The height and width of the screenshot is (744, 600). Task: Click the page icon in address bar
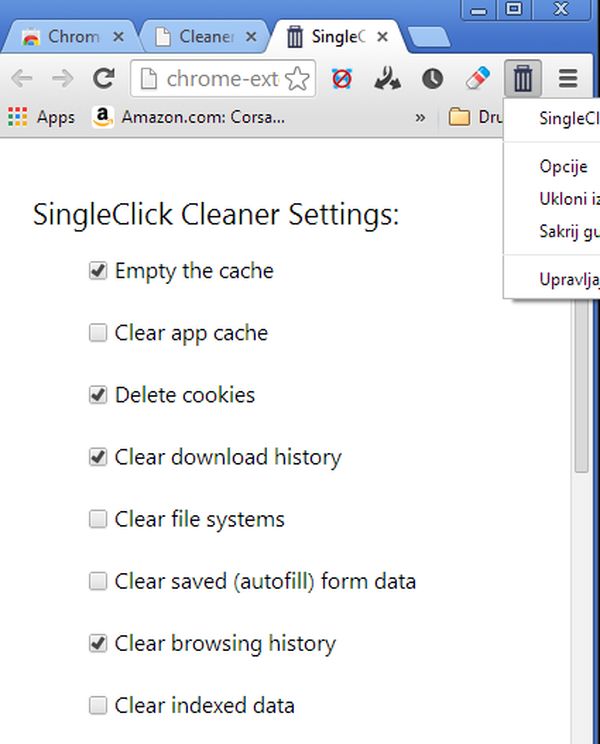click(x=148, y=79)
